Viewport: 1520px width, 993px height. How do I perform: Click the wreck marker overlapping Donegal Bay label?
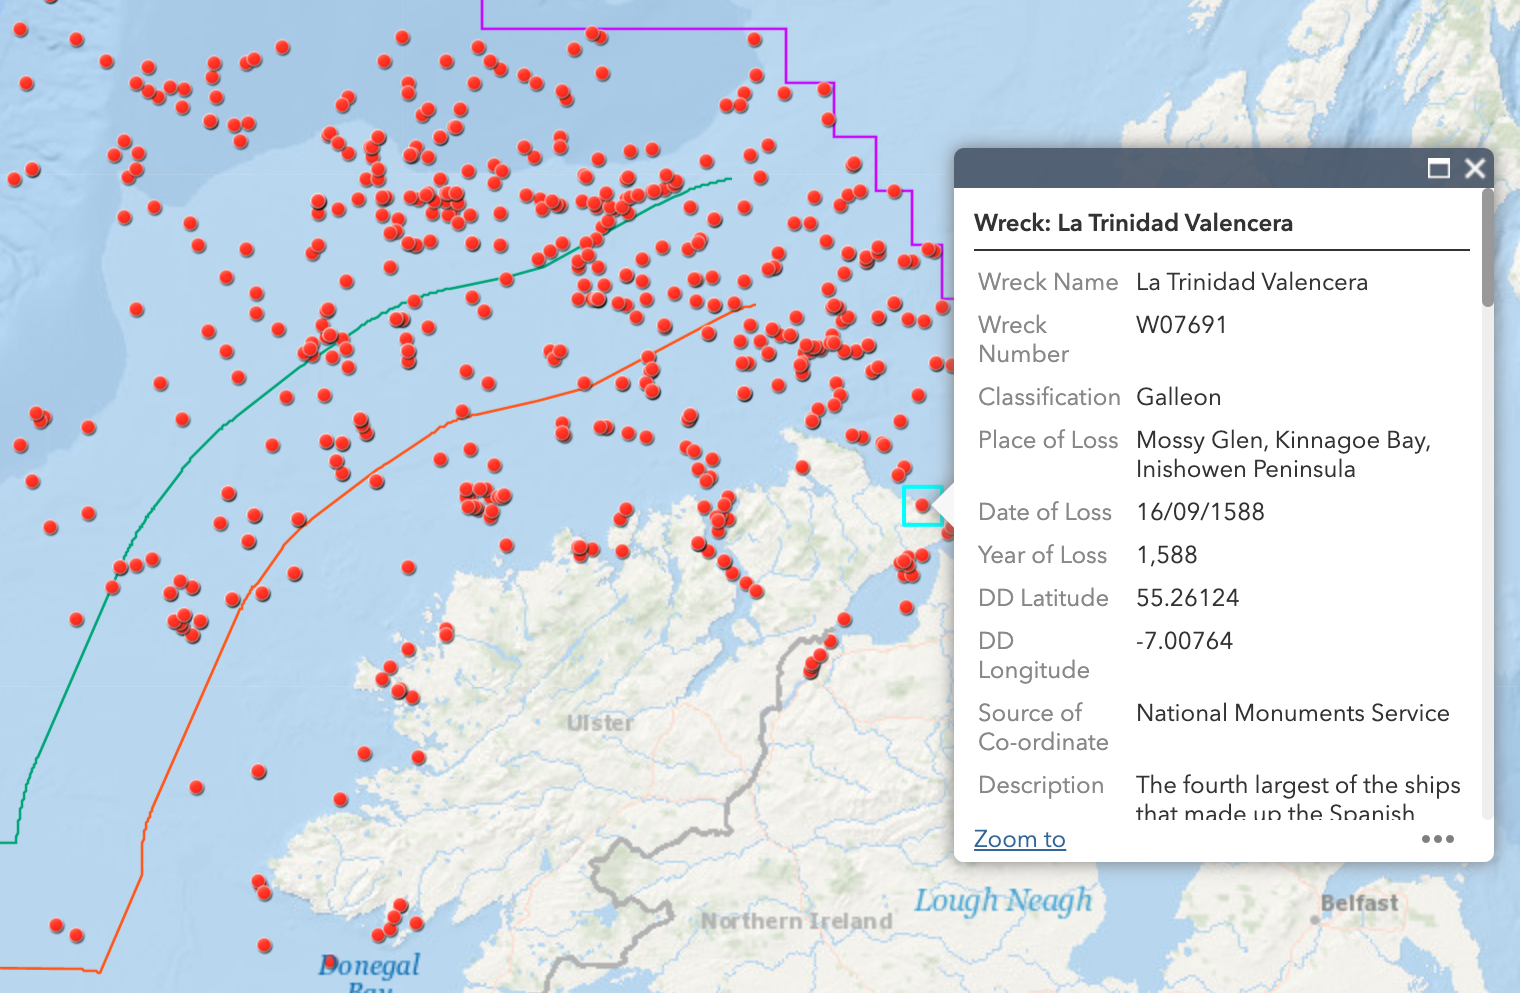(329, 962)
